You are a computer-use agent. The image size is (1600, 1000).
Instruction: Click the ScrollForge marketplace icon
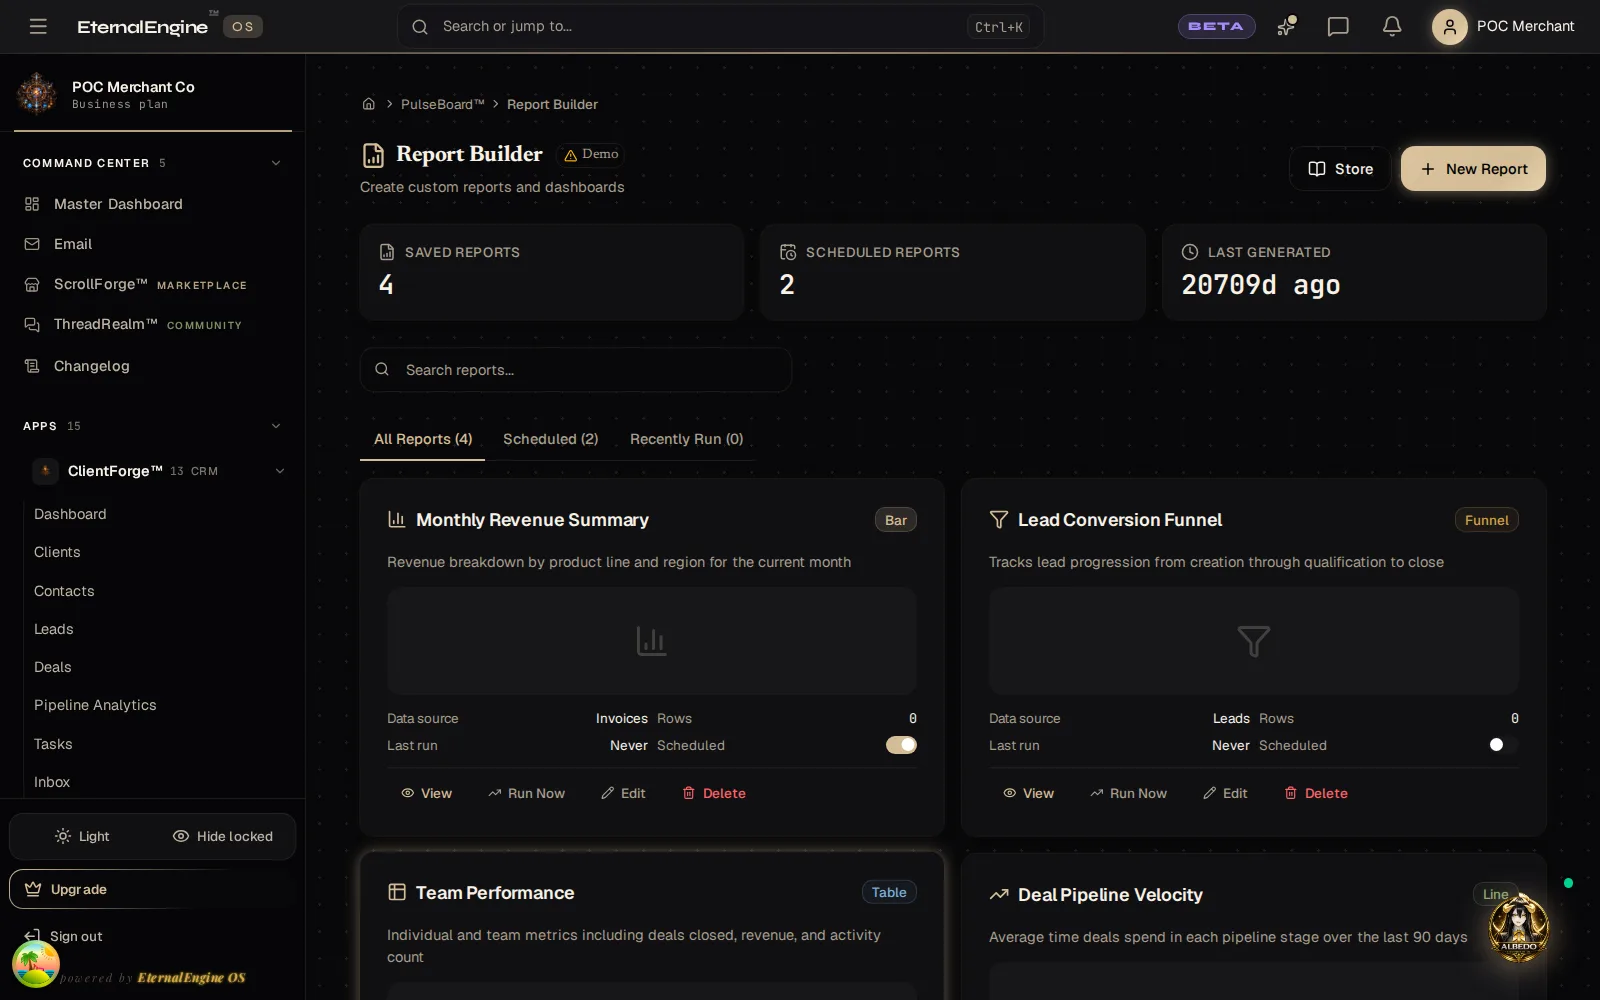[32, 284]
